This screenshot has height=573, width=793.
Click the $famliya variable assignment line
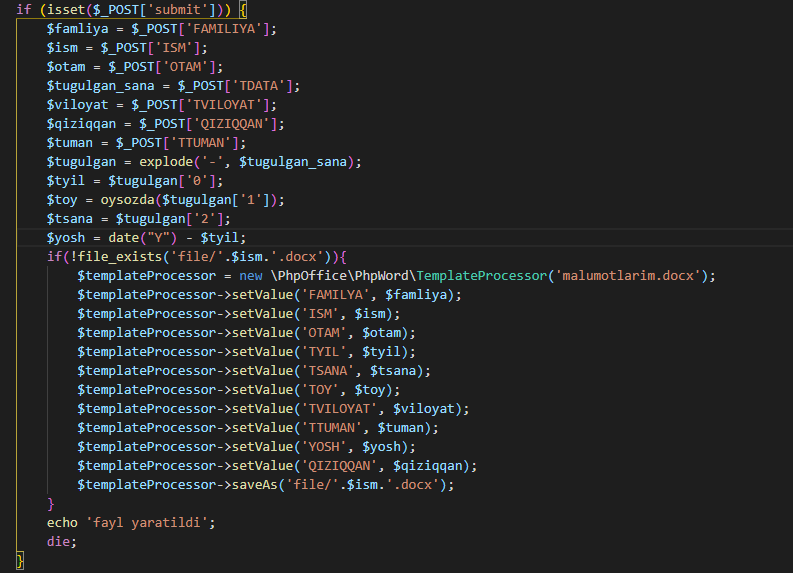(162, 29)
